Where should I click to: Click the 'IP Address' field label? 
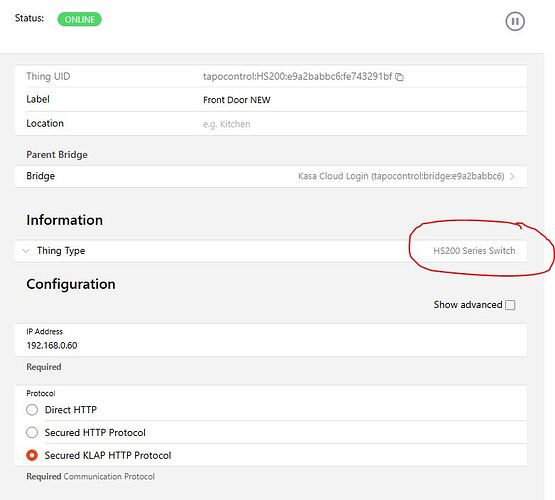pyautogui.click(x=44, y=332)
